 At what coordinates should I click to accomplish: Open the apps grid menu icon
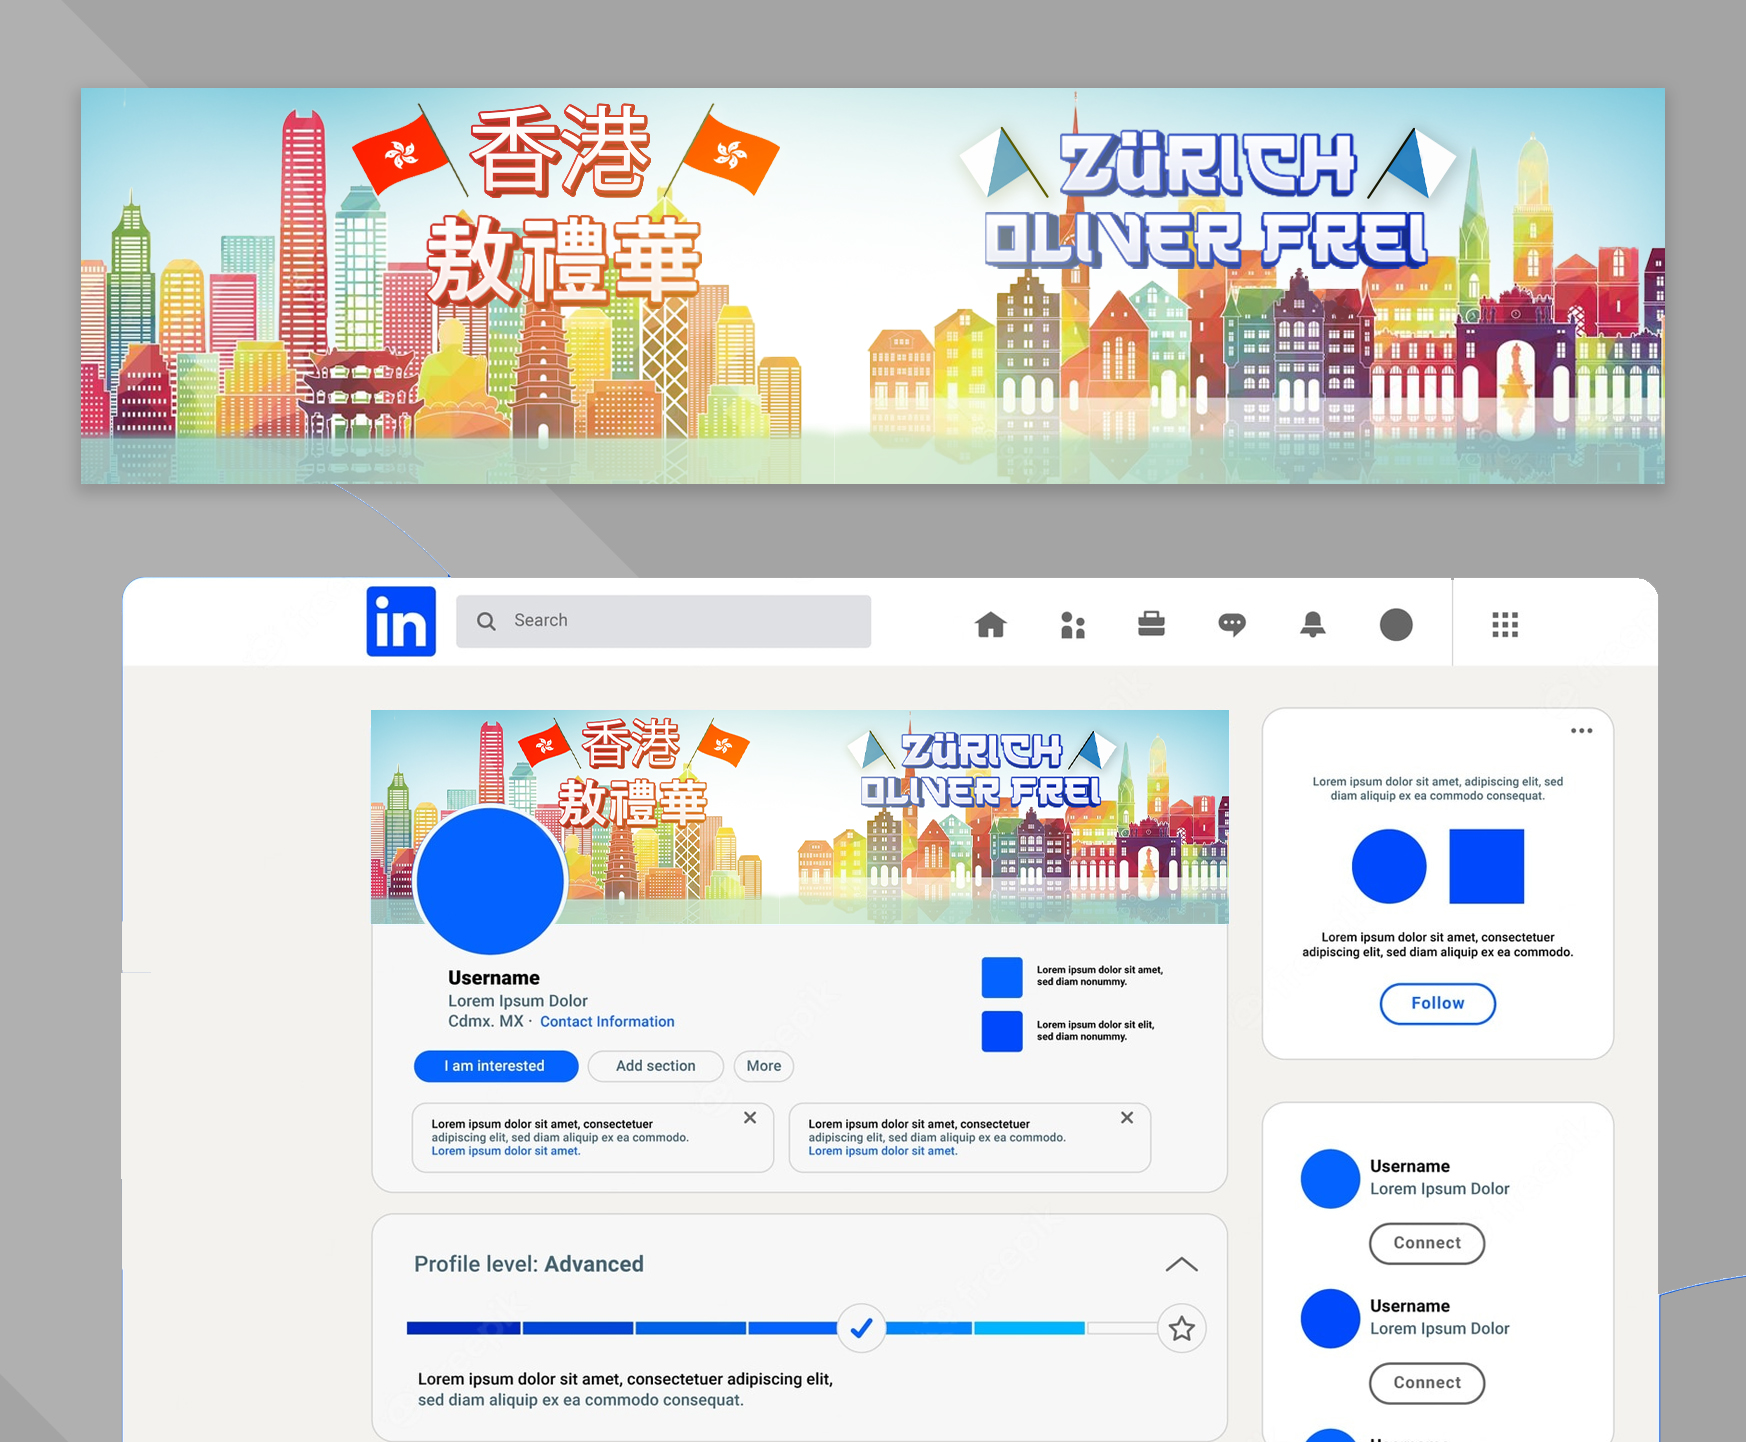point(1504,625)
